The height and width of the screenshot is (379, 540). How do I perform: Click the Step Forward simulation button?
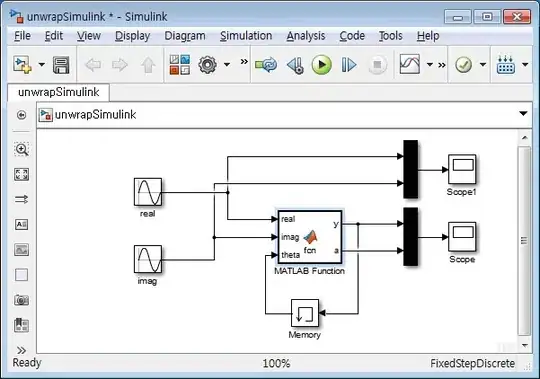[349, 65]
